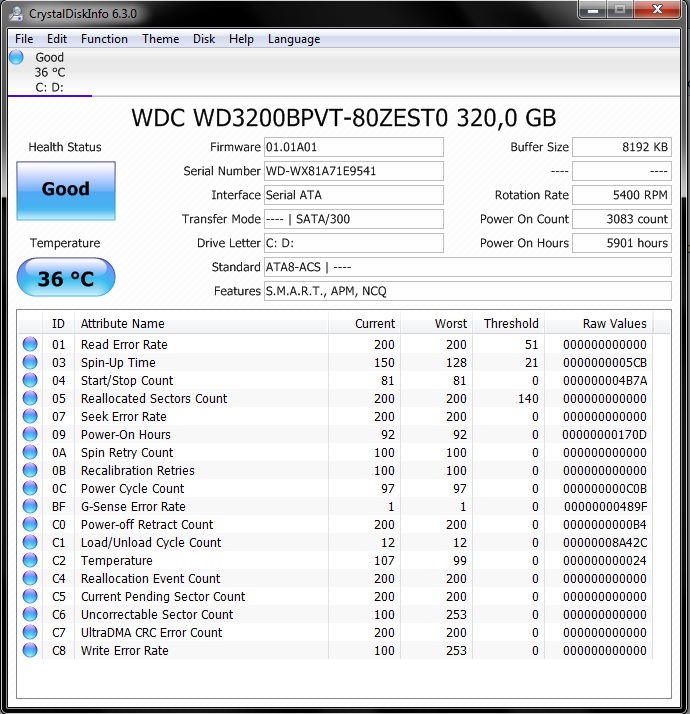This screenshot has width=690, height=714.
Task: Click the Features field S.M.A.R.T., APM, NCQ
Action: pos(468,291)
